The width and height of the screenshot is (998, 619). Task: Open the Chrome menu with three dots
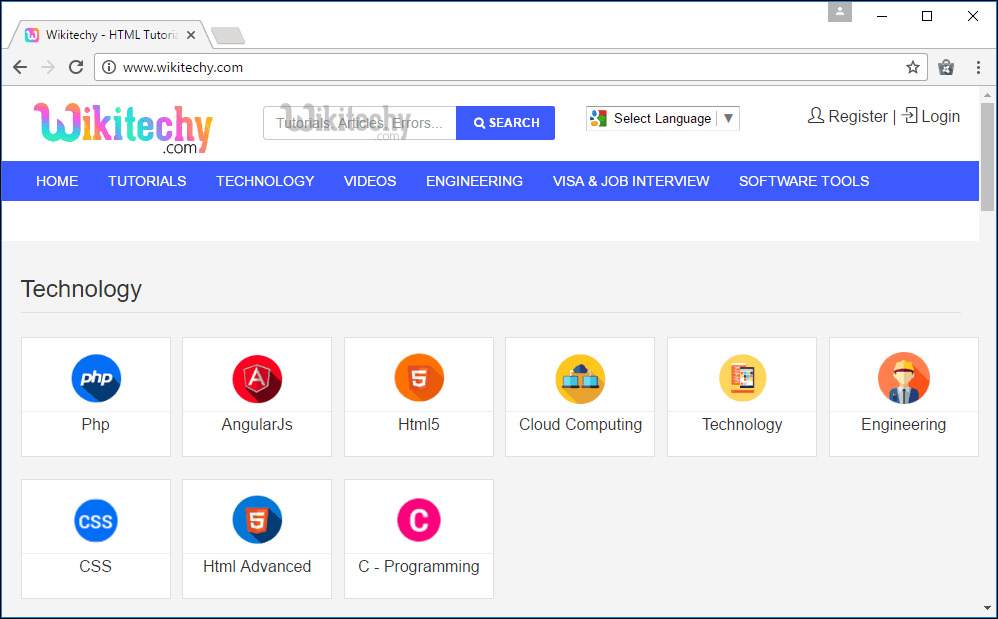pyautogui.click(x=978, y=67)
